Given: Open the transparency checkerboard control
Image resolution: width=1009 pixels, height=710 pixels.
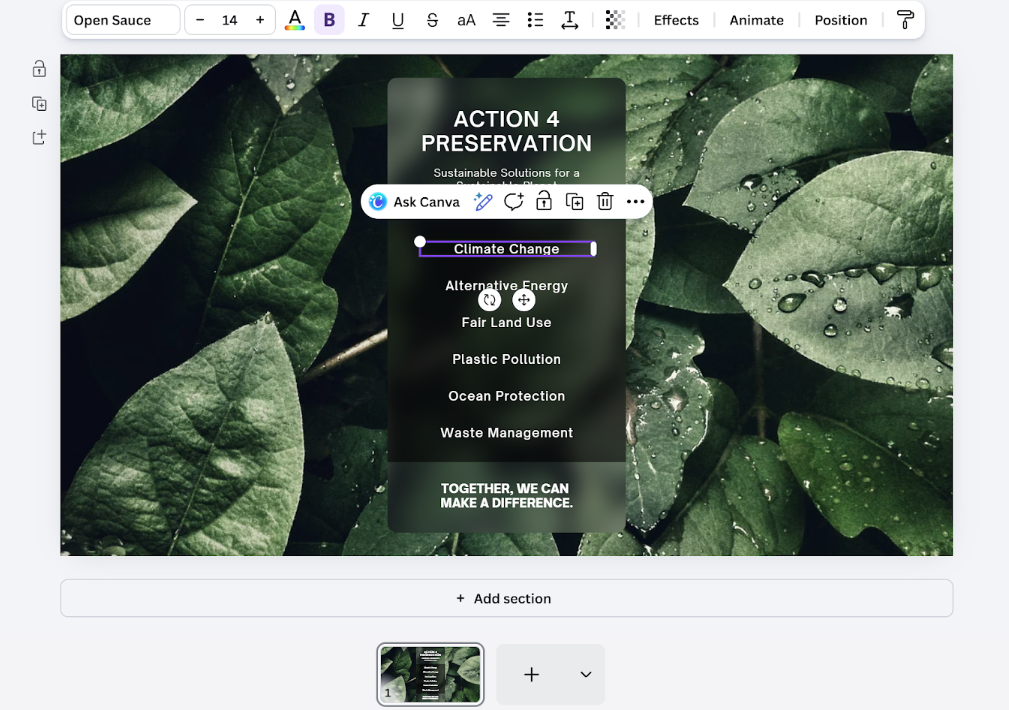Looking at the screenshot, I should [x=615, y=20].
